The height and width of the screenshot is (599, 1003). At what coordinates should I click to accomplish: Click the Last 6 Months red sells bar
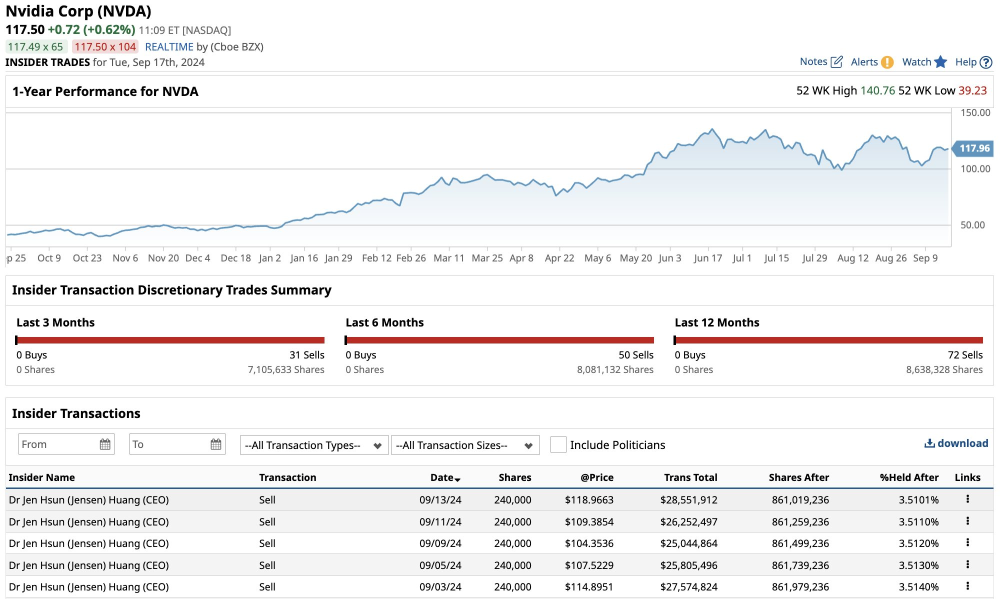coord(500,340)
